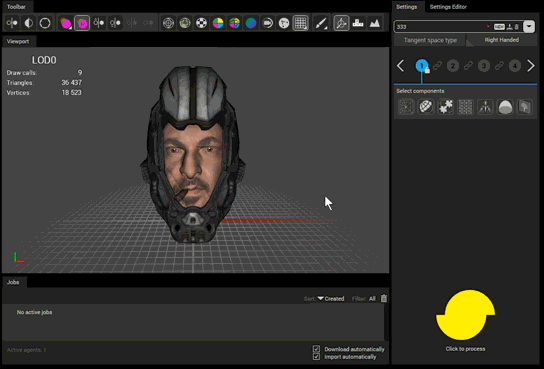This screenshot has width=544, height=369.
Task: Click the checkerboard sphere toolbar icon
Action: (201, 23)
